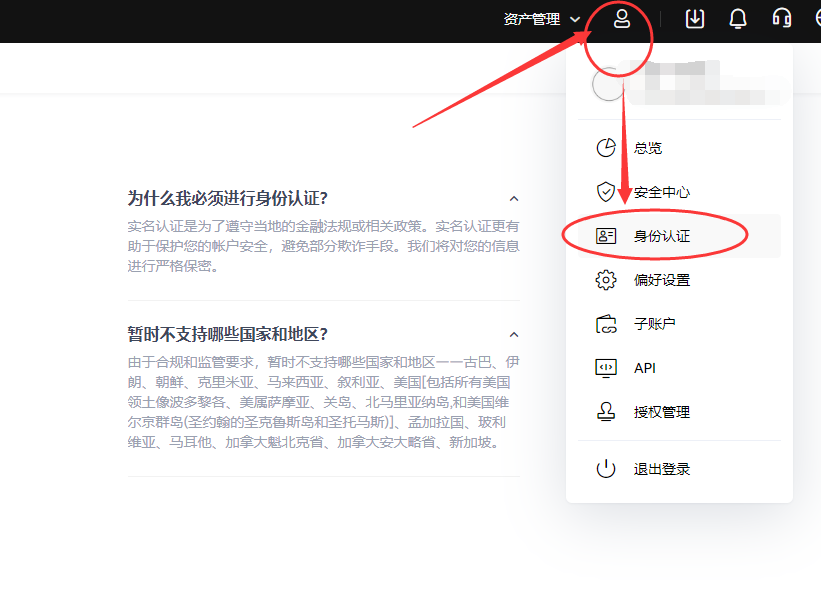Click the customer support headset icon
This screenshot has height=590, width=821.
pyautogui.click(x=782, y=19)
